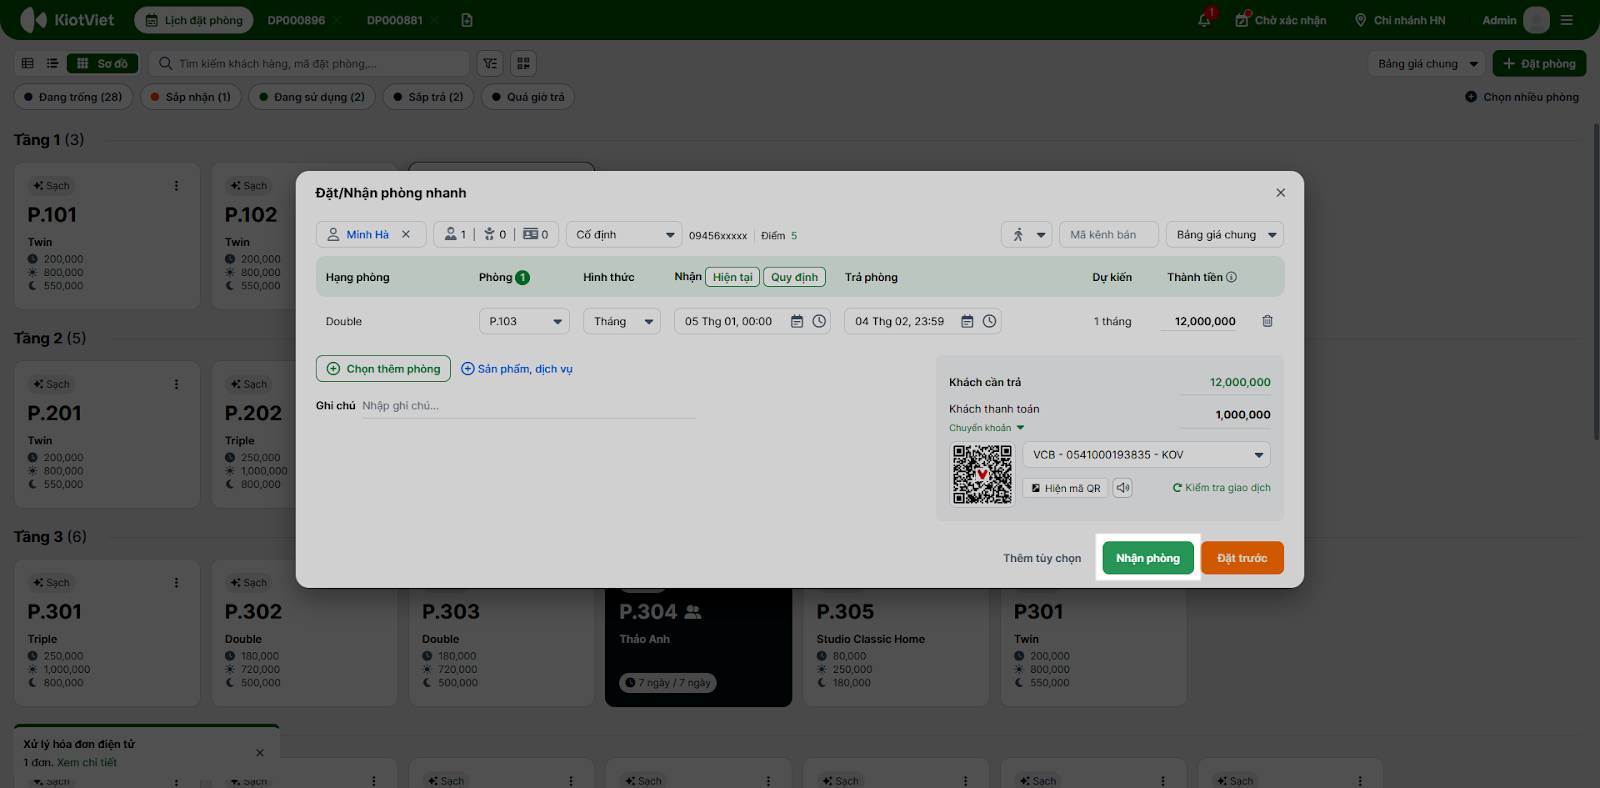Click the KiotViet logo
The width and height of the screenshot is (1600, 788).
[67, 20]
